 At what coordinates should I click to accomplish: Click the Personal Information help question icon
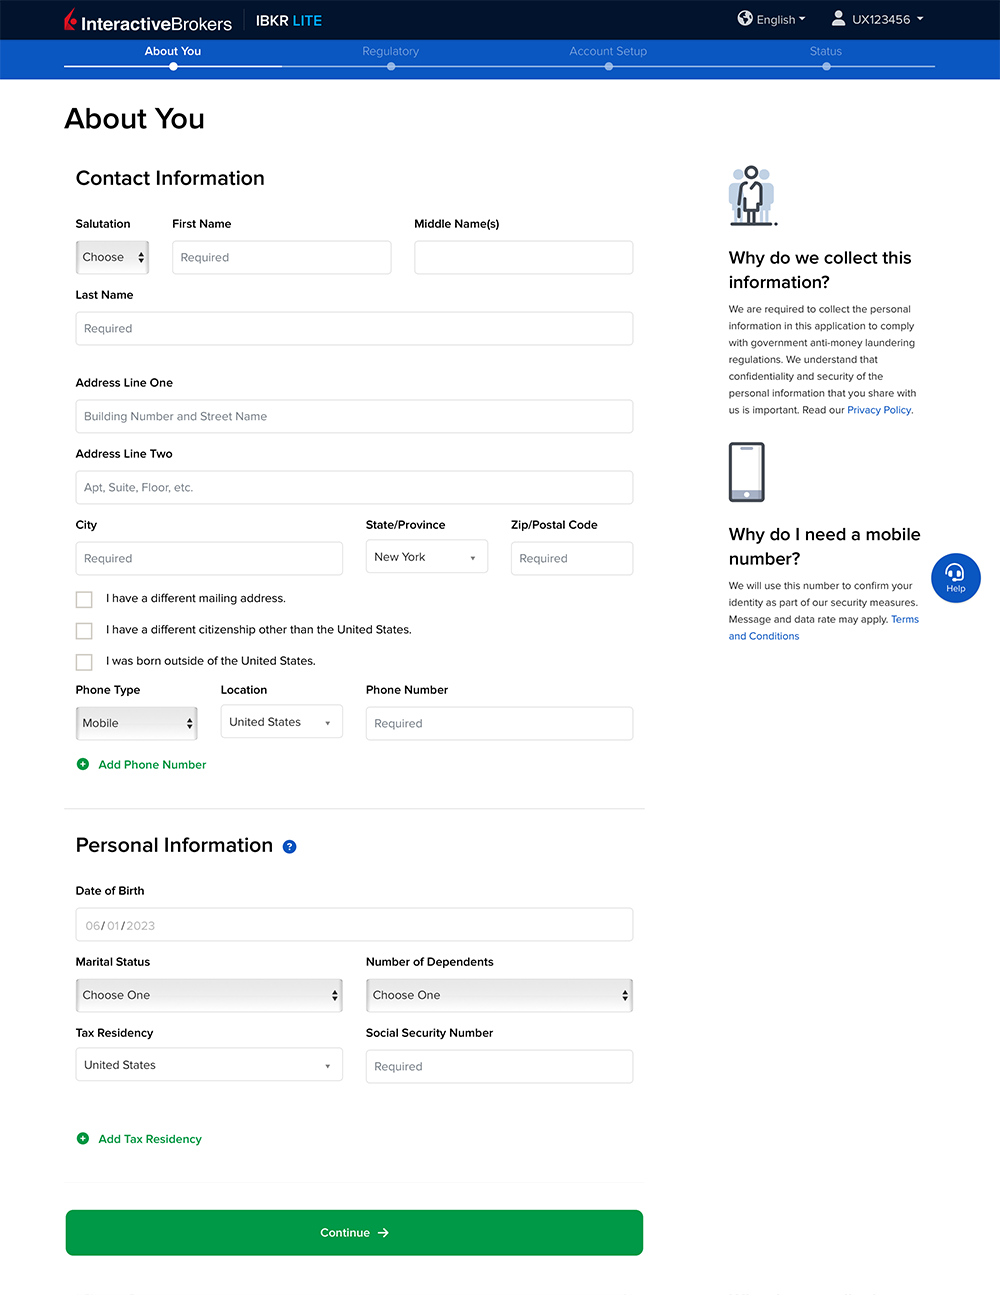pyautogui.click(x=289, y=847)
